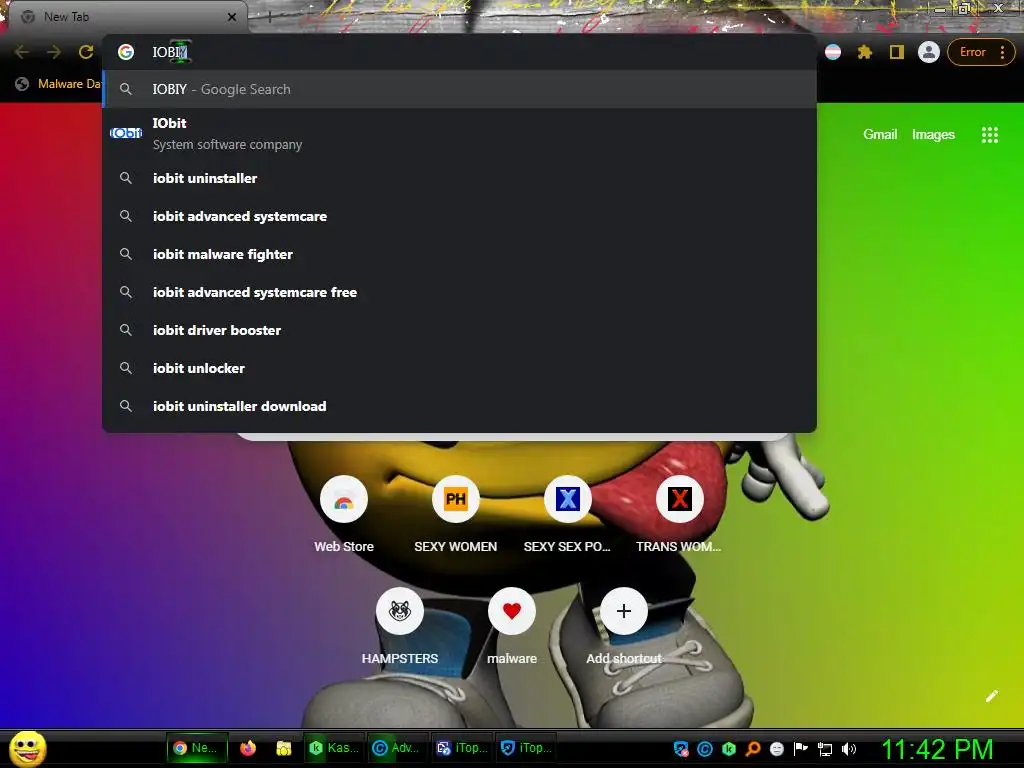Click the Google logo in address bar
1024x768 pixels.
coord(126,52)
